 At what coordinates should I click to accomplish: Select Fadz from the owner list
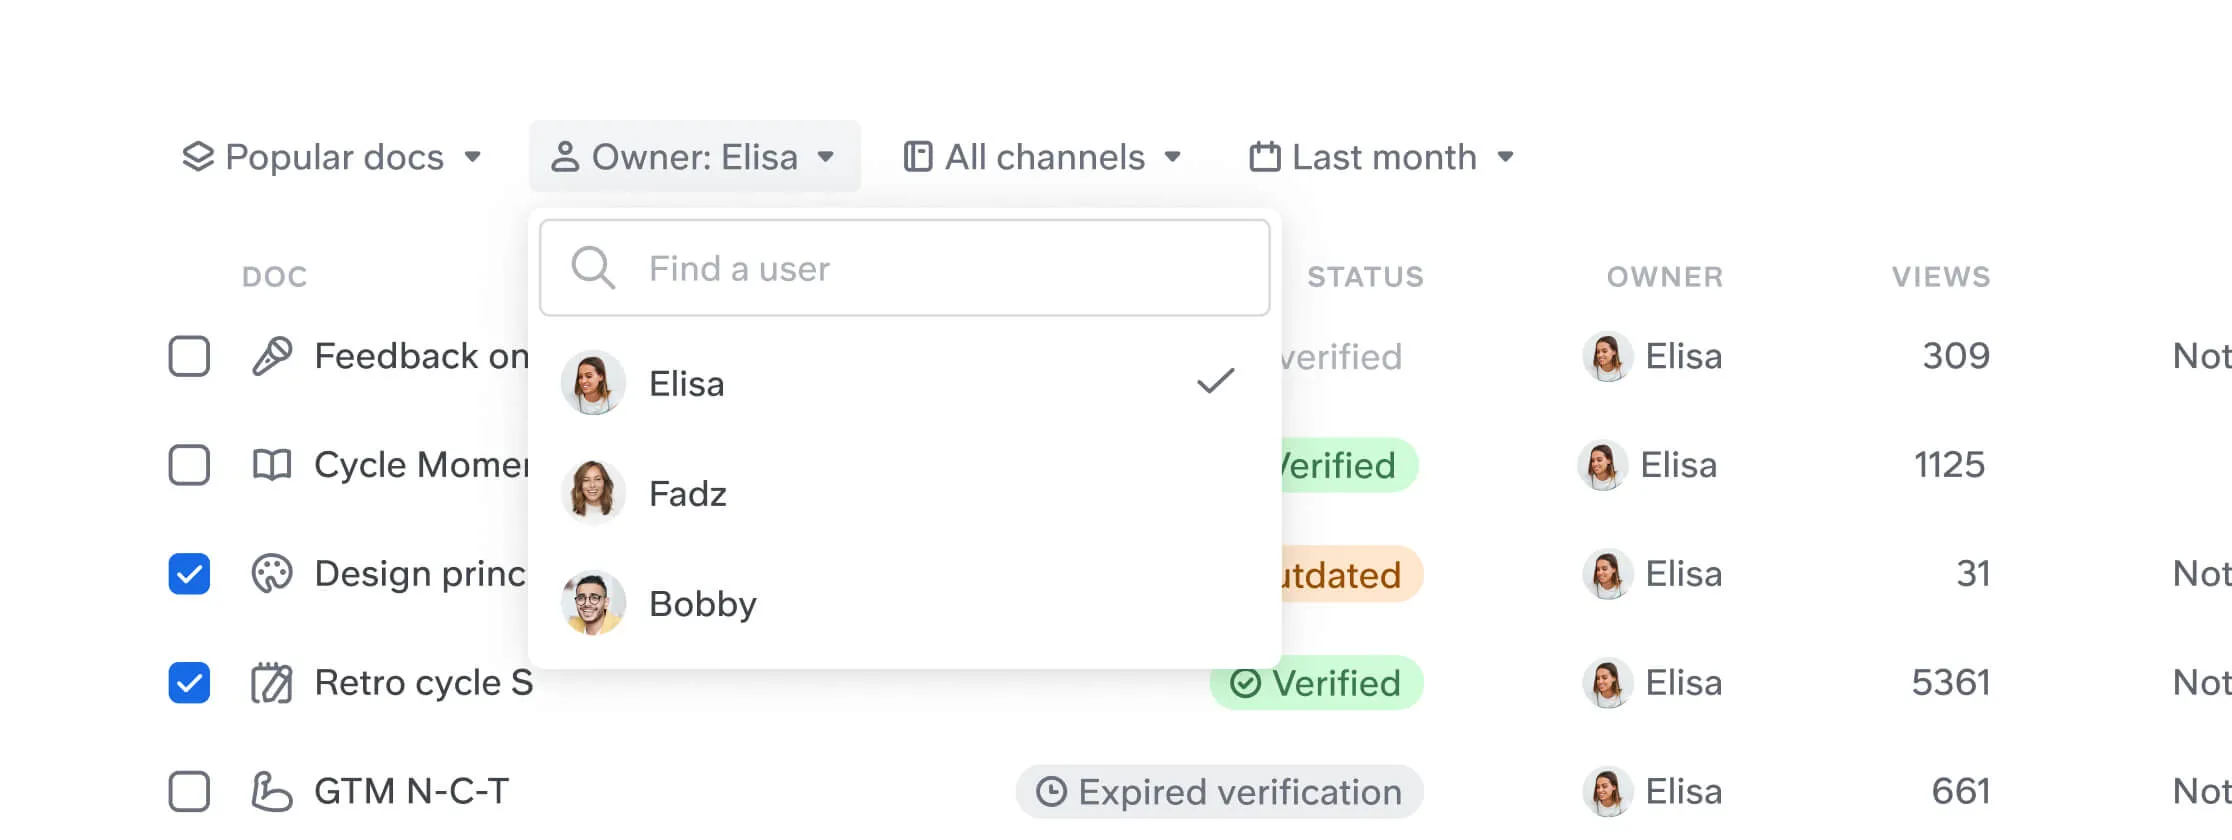(x=688, y=494)
